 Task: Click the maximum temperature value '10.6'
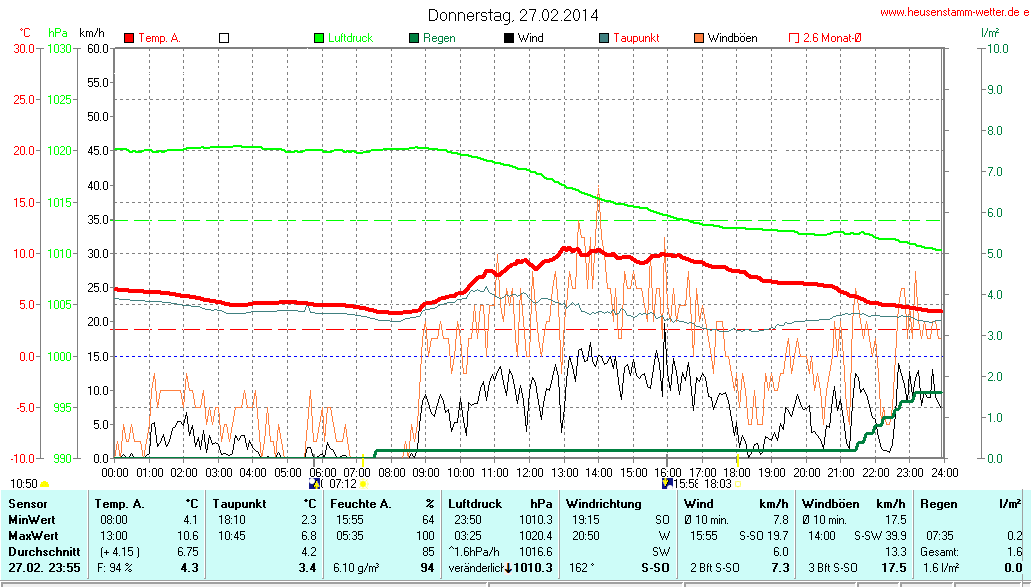[188, 536]
